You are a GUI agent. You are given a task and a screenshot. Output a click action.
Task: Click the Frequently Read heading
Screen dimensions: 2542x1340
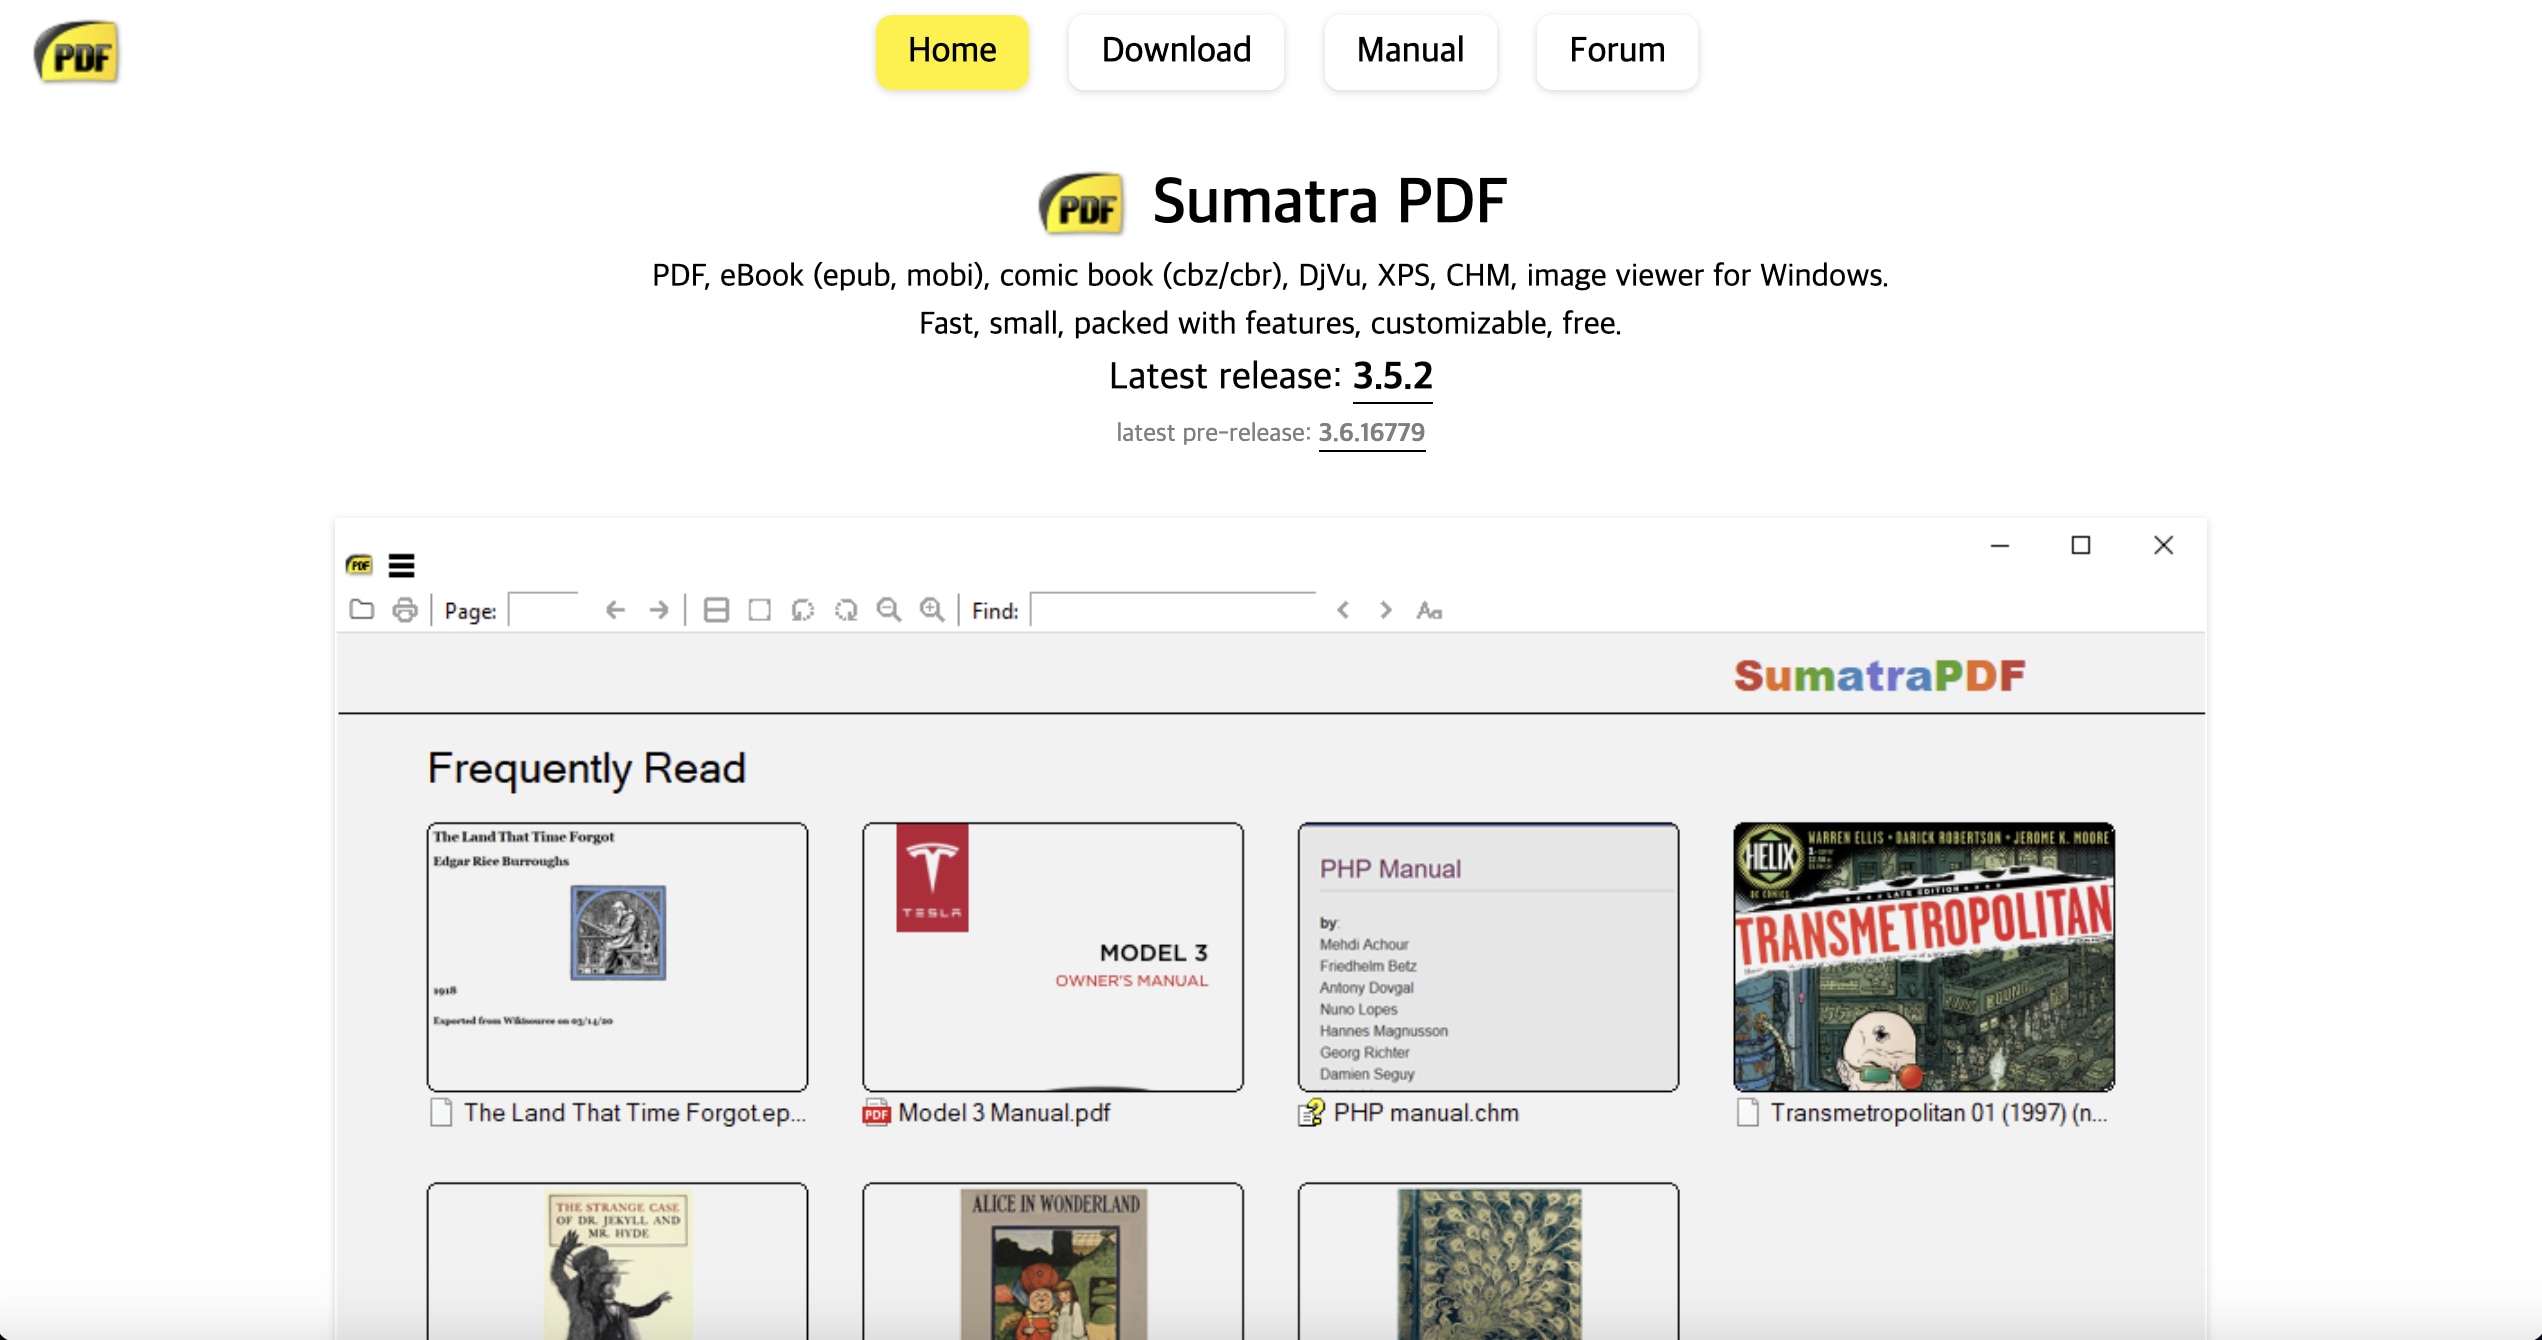point(587,769)
